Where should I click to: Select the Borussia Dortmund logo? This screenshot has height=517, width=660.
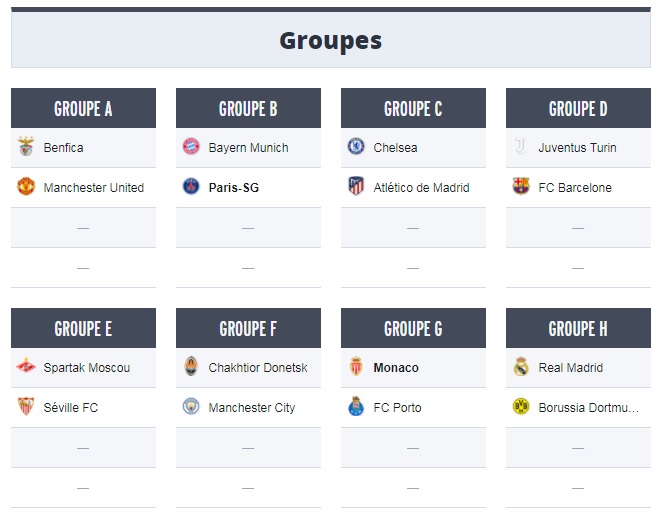521,406
